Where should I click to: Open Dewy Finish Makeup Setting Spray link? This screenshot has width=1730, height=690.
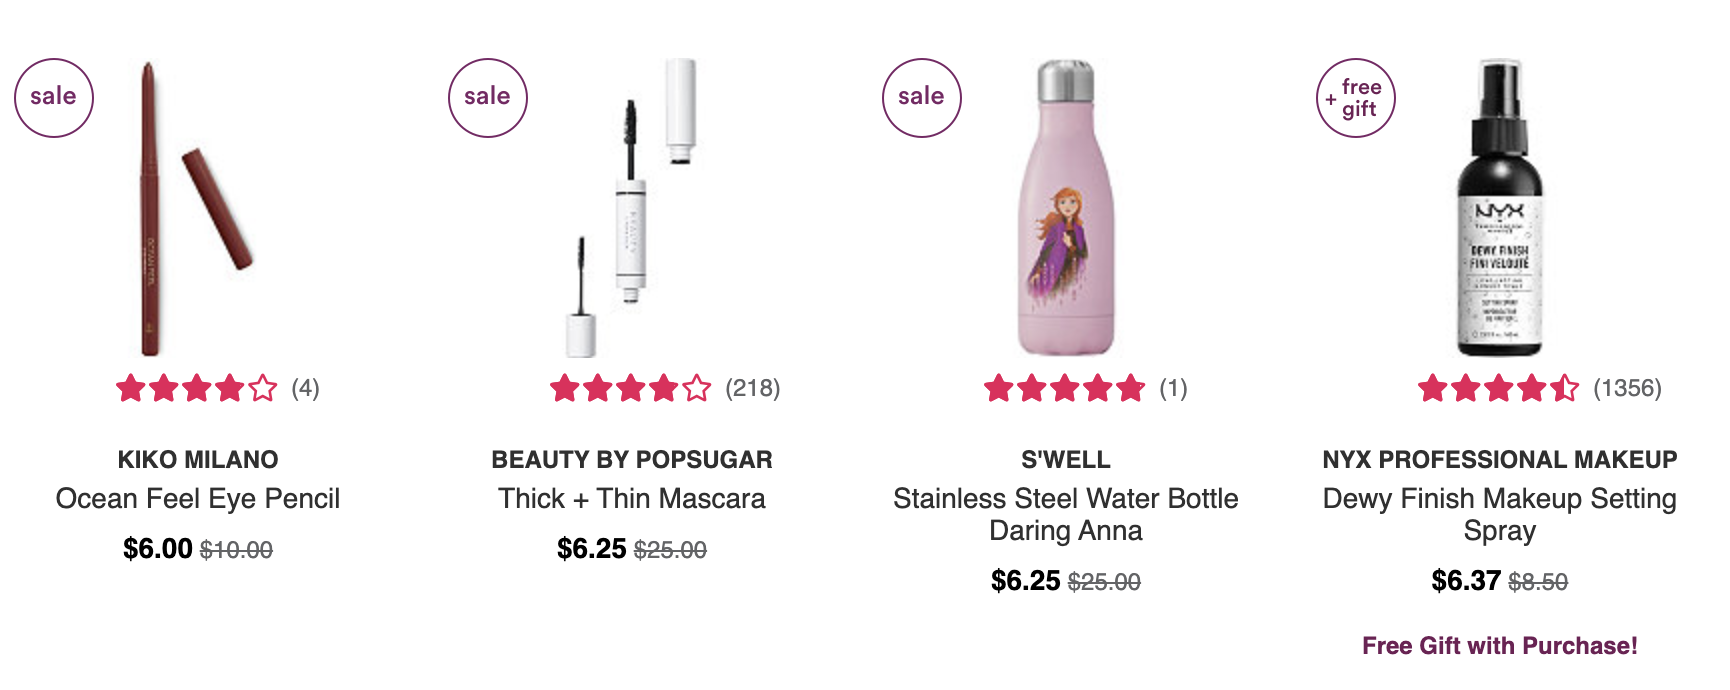[x=1500, y=514]
